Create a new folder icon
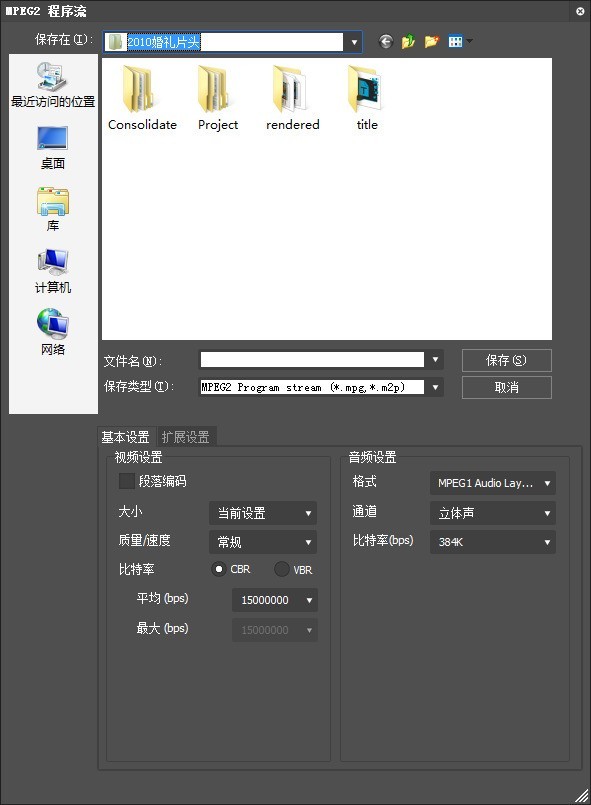The width and height of the screenshot is (591, 805). [431, 41]
